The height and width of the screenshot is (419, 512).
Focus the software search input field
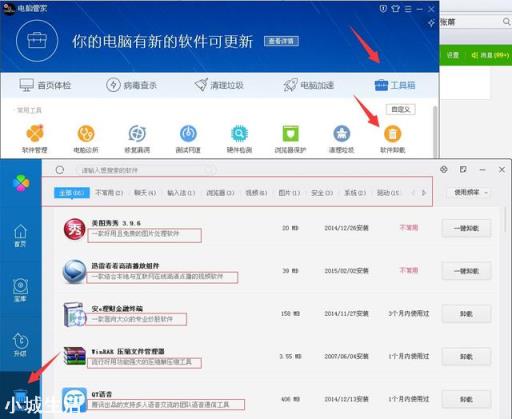pyautogui.click(x=146, y=171)
